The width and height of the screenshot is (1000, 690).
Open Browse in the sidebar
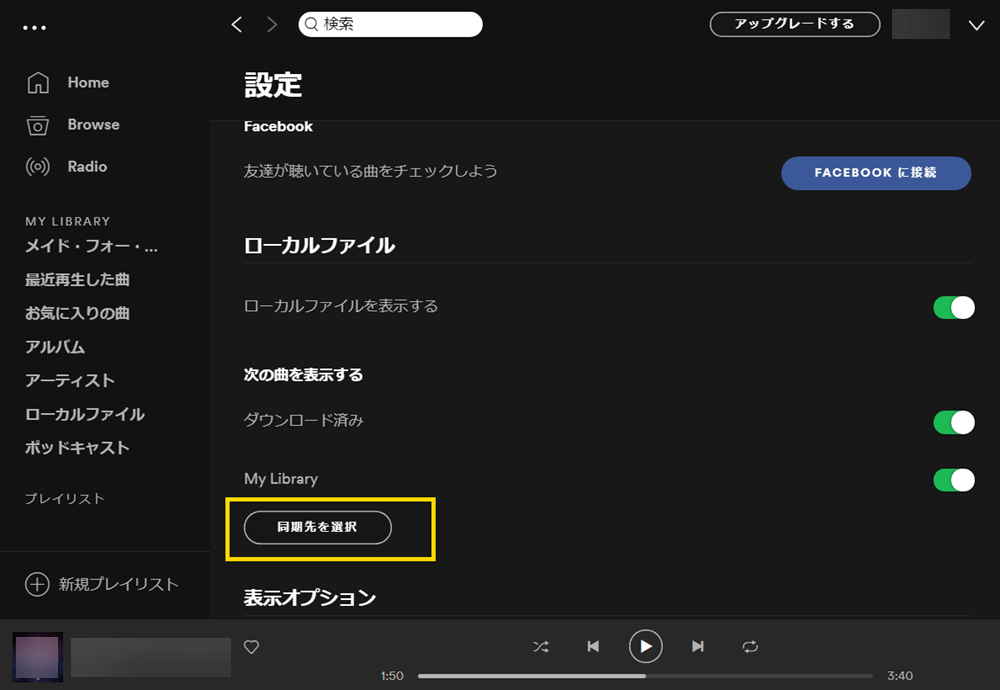pyautogui.click(x=93, y=124)
